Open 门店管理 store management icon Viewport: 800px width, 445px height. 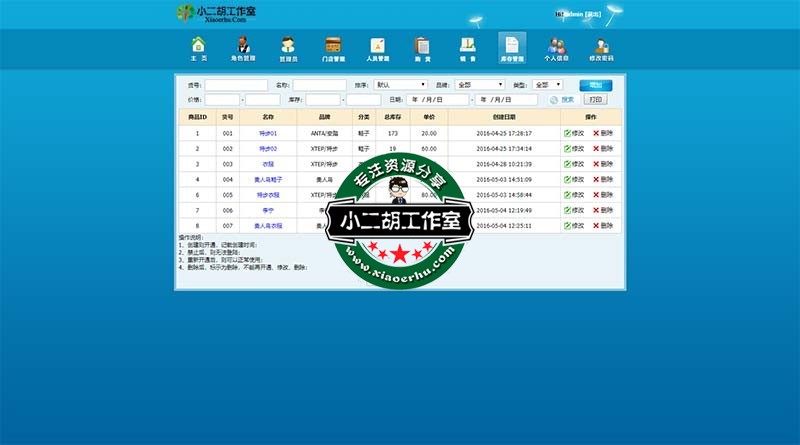(333, 47)
